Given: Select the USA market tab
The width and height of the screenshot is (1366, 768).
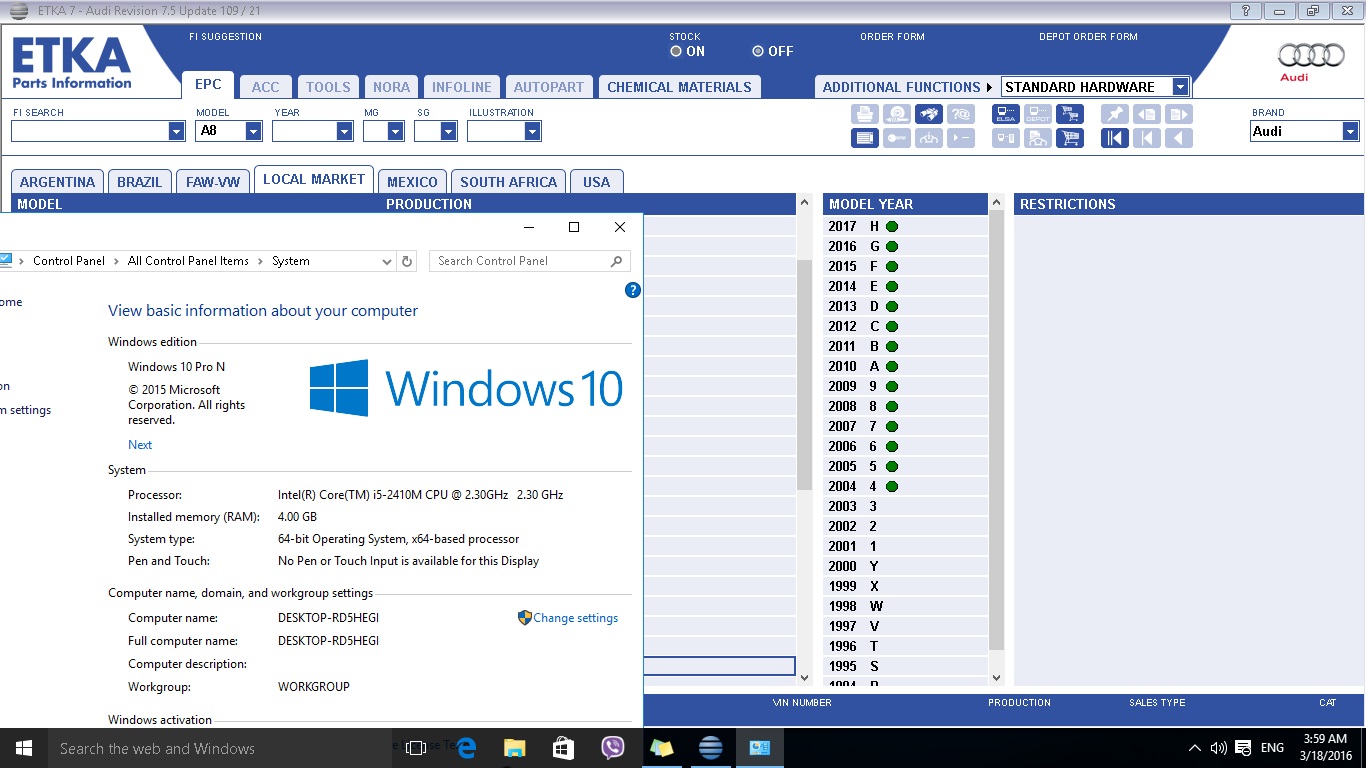Looking at the screenshot, I should pyautogui.click(x=596, y=182).
